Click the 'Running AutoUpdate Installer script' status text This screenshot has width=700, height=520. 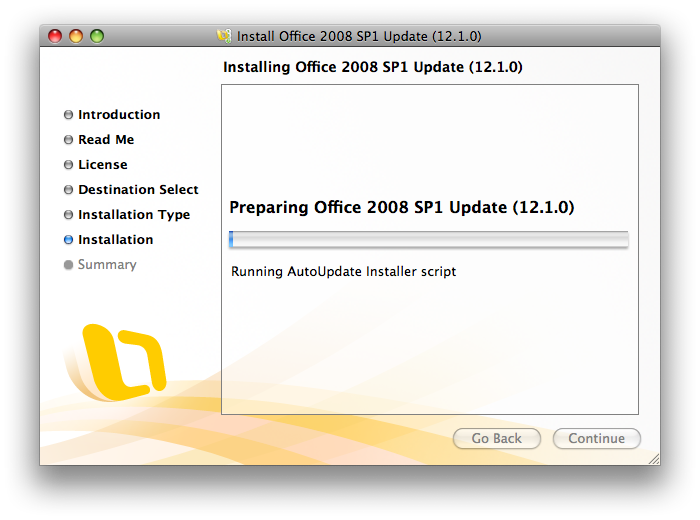[x=343, y=271]
